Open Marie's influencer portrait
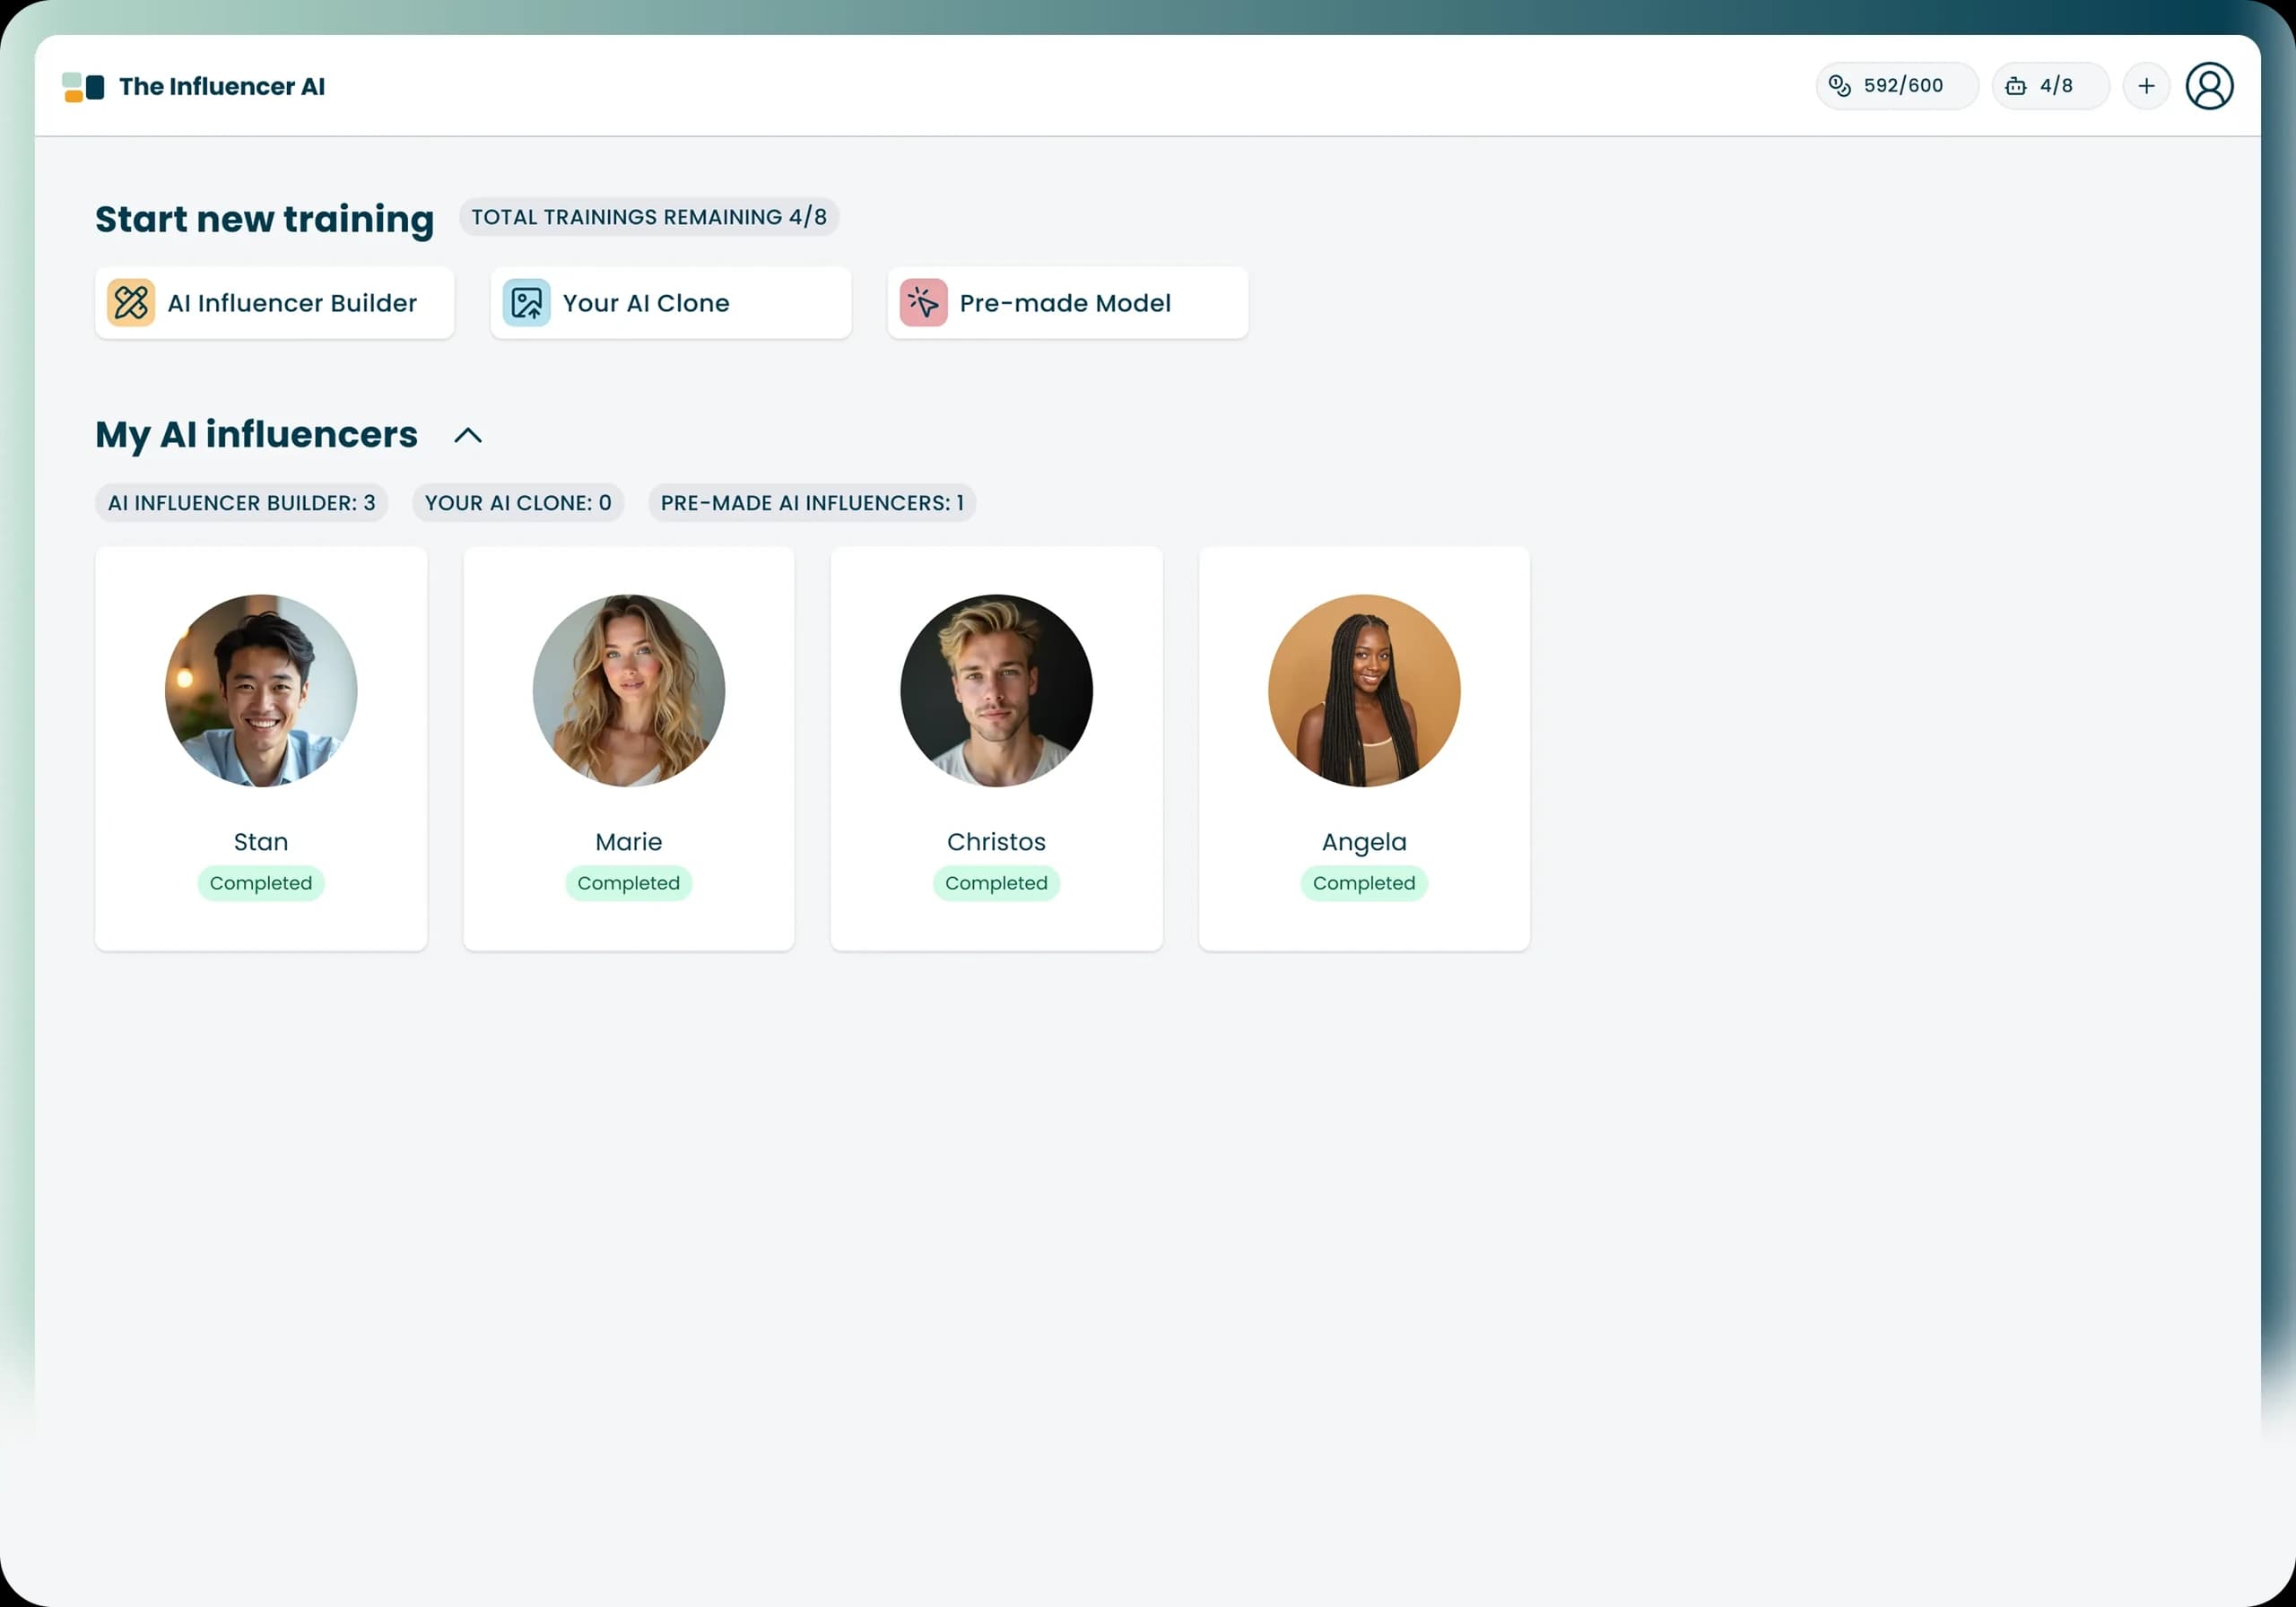The width and height of the screenshot is (2296, 1607). click(x=629, y=691)
